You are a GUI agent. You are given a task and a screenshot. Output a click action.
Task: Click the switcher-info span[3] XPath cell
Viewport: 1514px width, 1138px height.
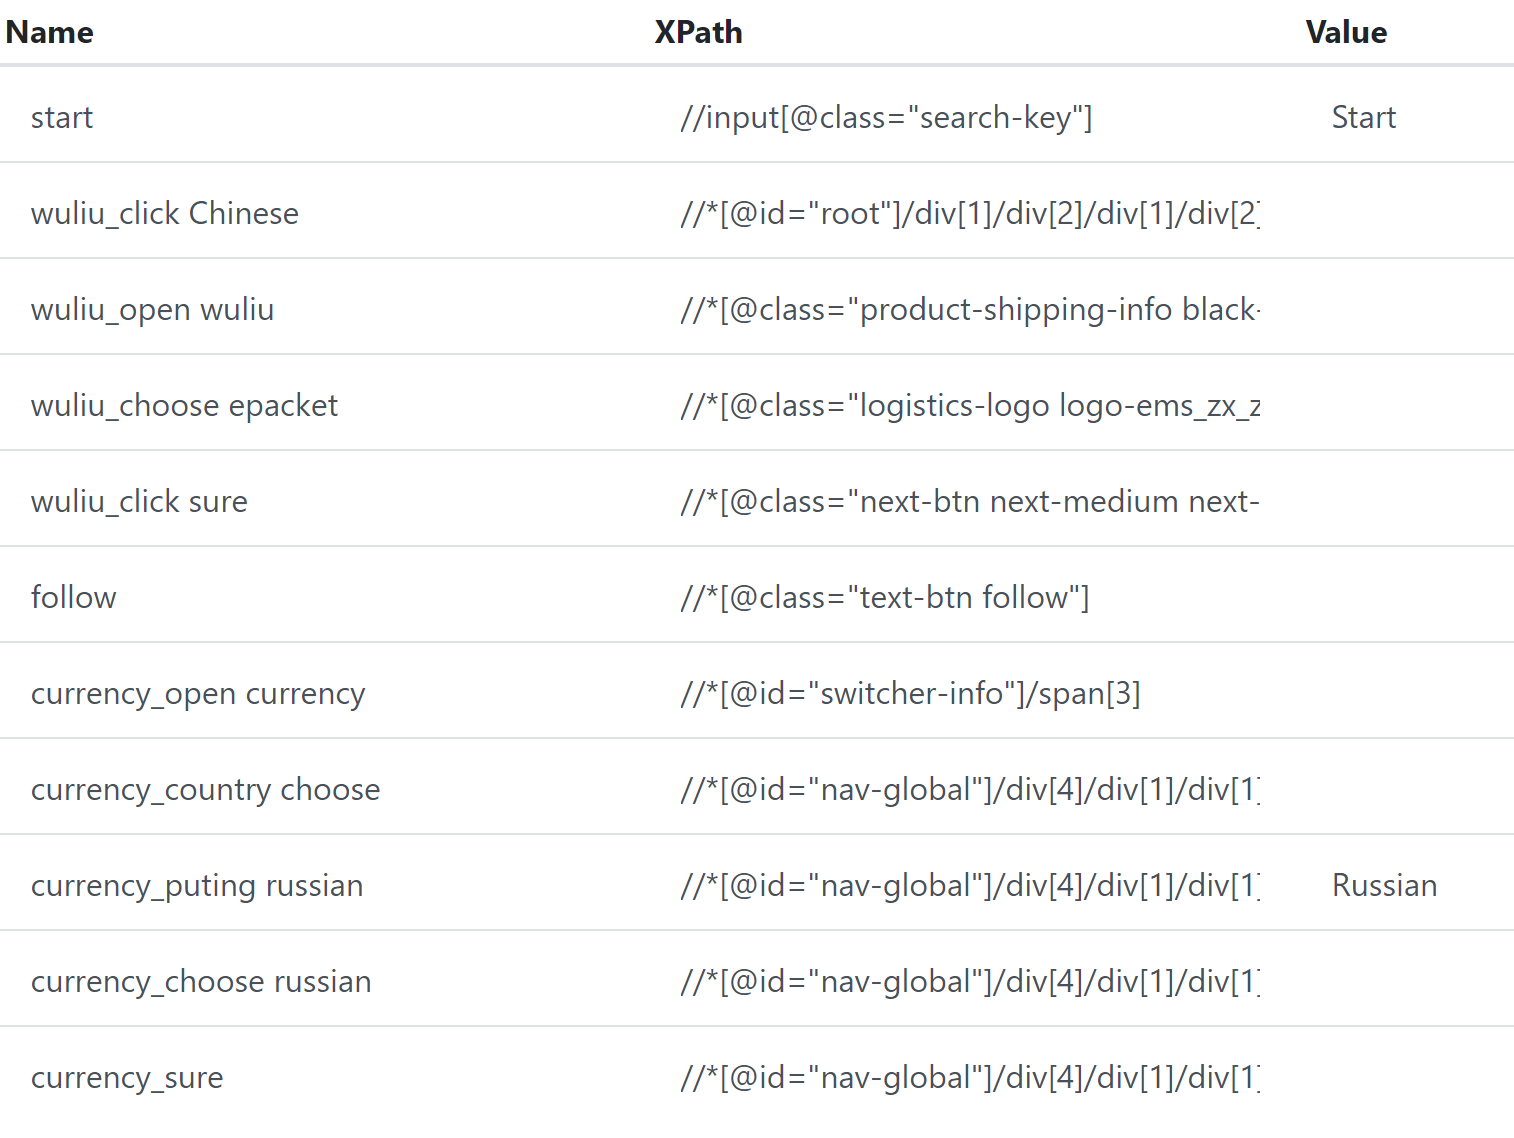click(x=910, y=694)
